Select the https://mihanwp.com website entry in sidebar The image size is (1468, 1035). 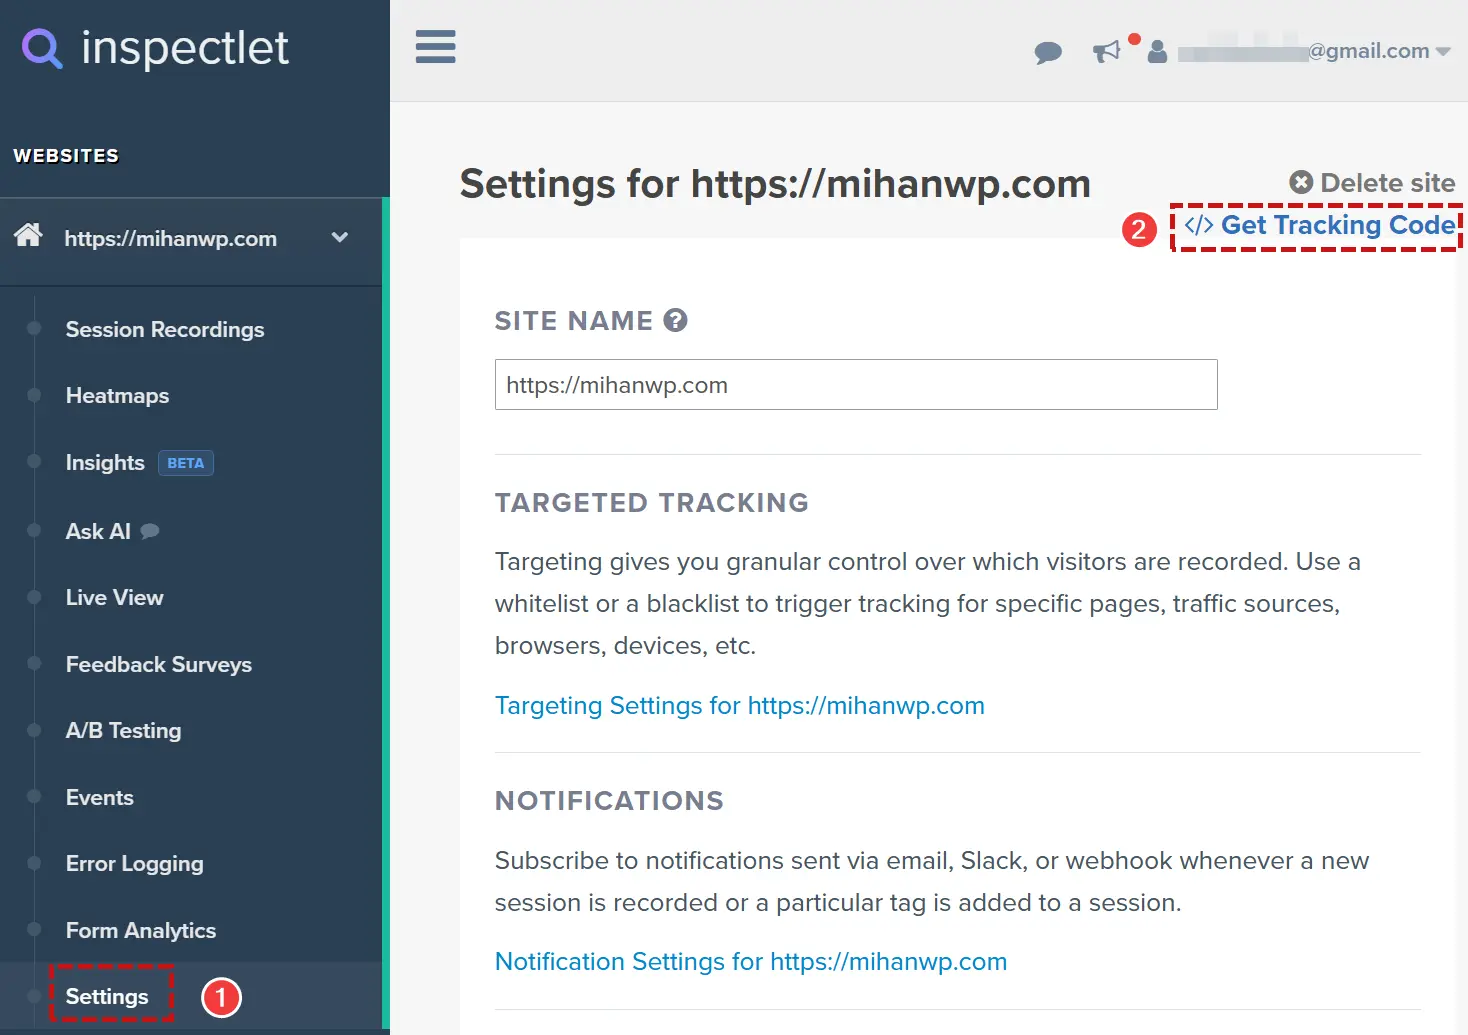coord(171,239)
